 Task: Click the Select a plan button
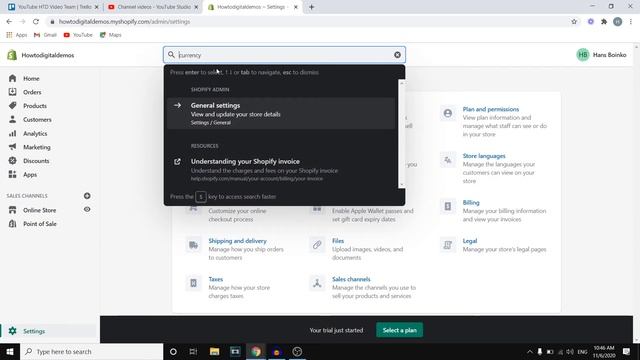click(400, 330)
